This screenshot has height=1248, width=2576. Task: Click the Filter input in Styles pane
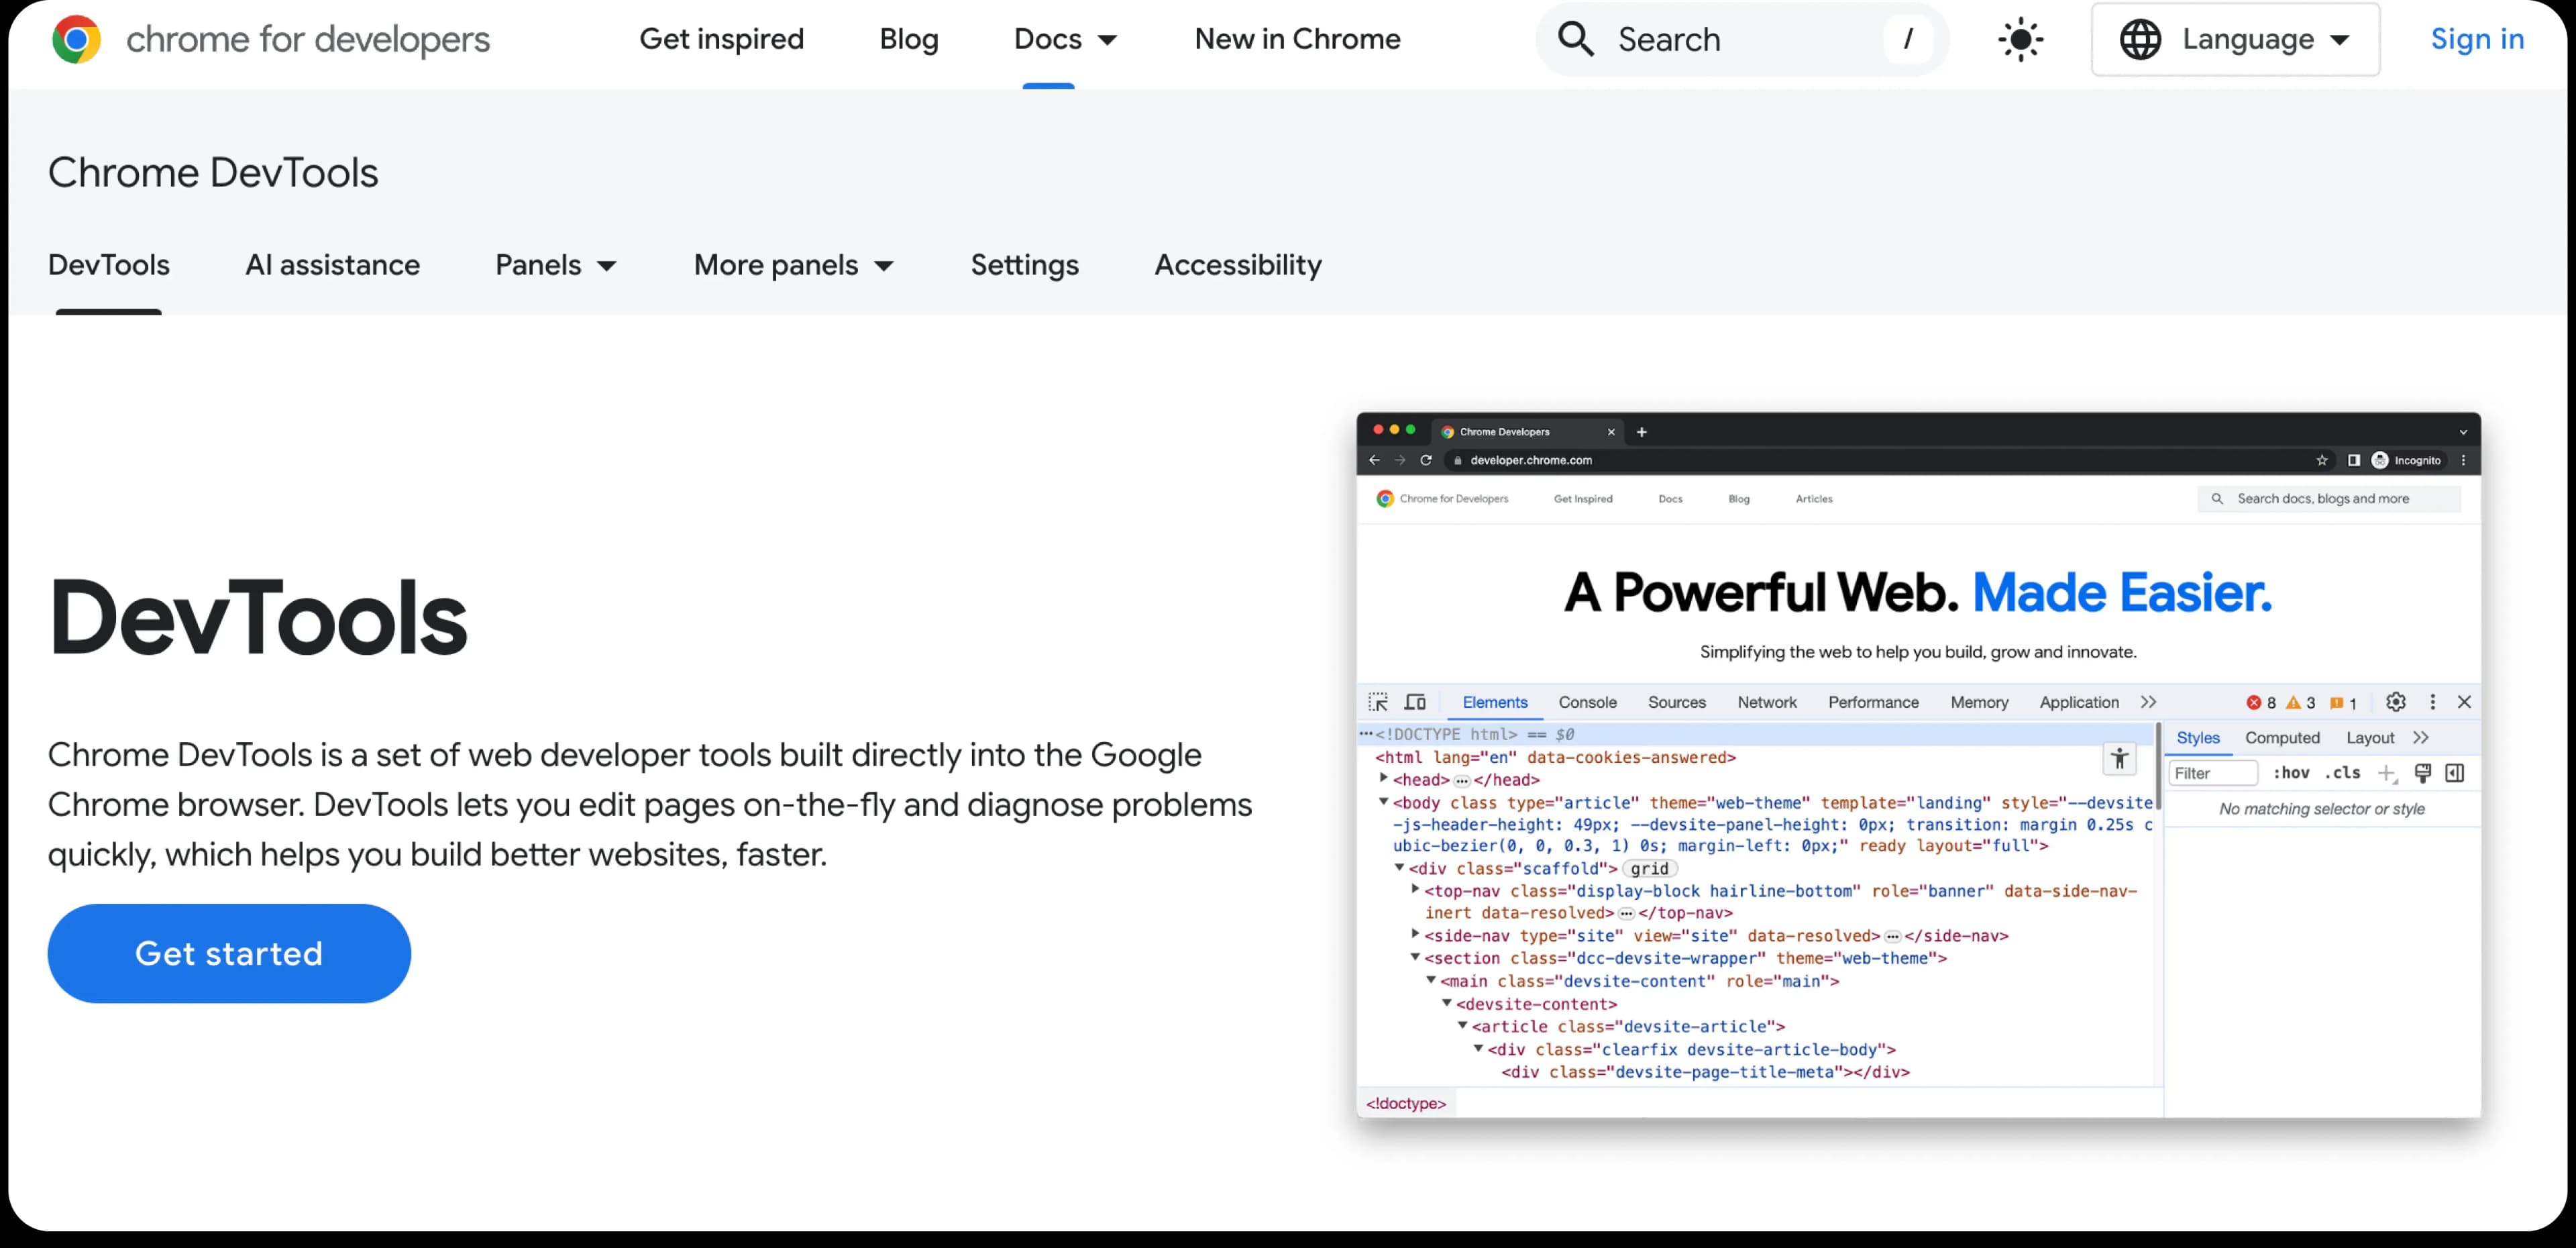(2213, 773)
